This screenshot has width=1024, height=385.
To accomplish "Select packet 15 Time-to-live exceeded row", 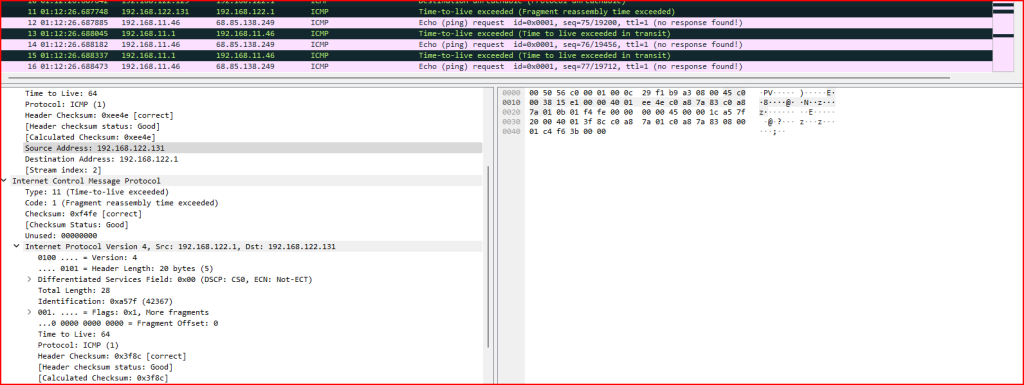I will pyautogui.click(x=495, y=55).
